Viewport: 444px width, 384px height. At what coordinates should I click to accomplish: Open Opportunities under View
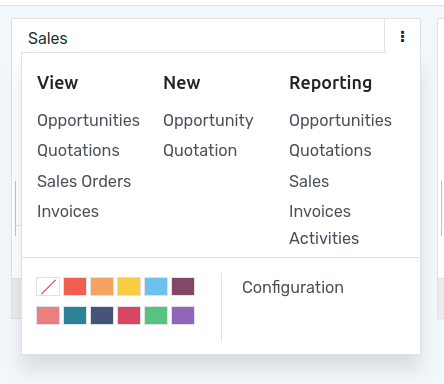pos(88,121)
